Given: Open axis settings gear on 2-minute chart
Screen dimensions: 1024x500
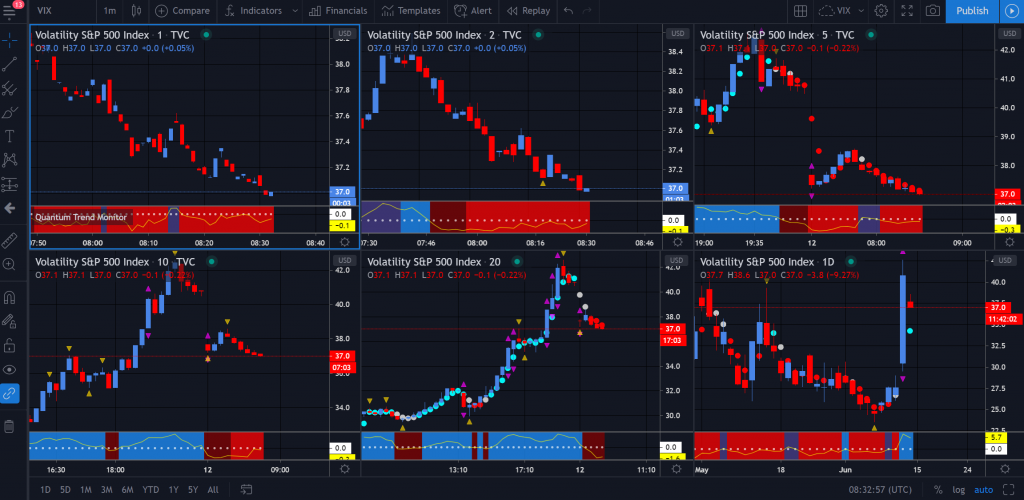Looking at the screenshot, I should (677, 242).
